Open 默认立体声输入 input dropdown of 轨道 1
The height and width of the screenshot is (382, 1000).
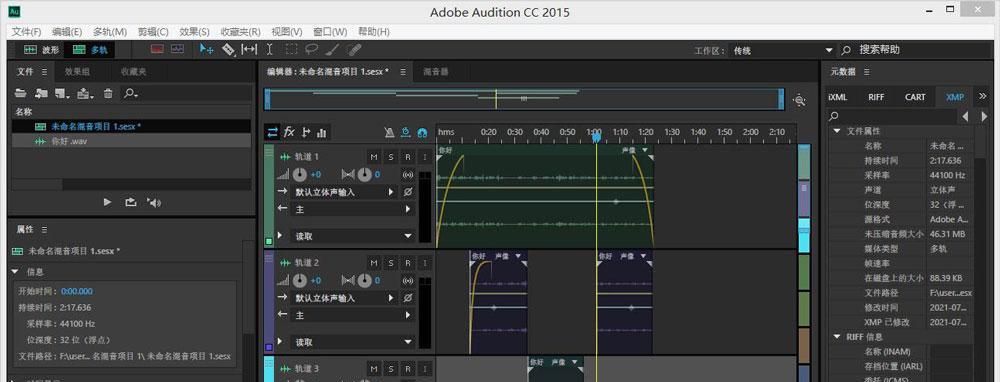click(344, 192)
